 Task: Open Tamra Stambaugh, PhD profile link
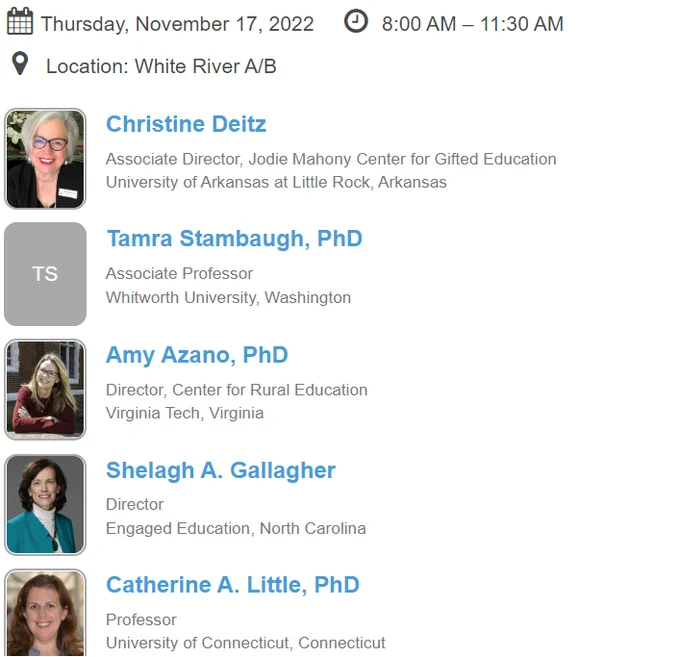[235, 239]
